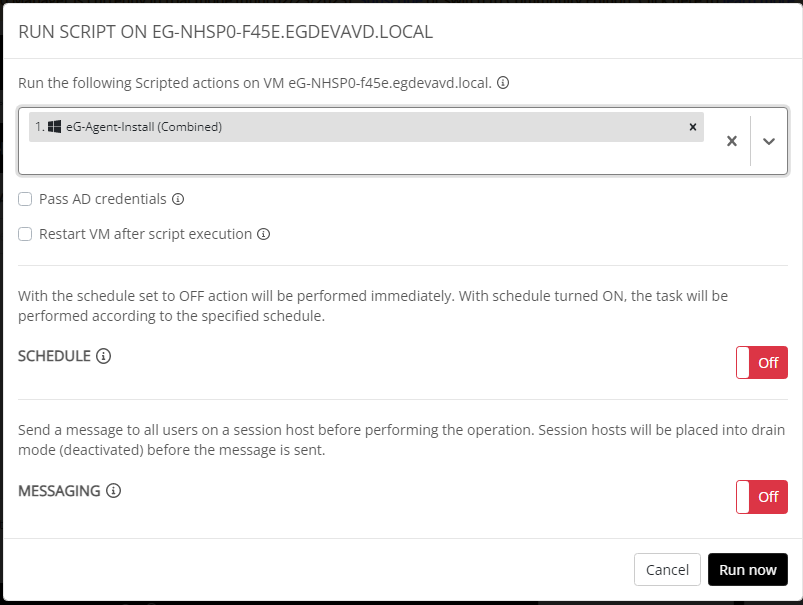
Task: Click info icon beside Pass AD credentials
Action: pyautogui.click(x=178, y=199)
